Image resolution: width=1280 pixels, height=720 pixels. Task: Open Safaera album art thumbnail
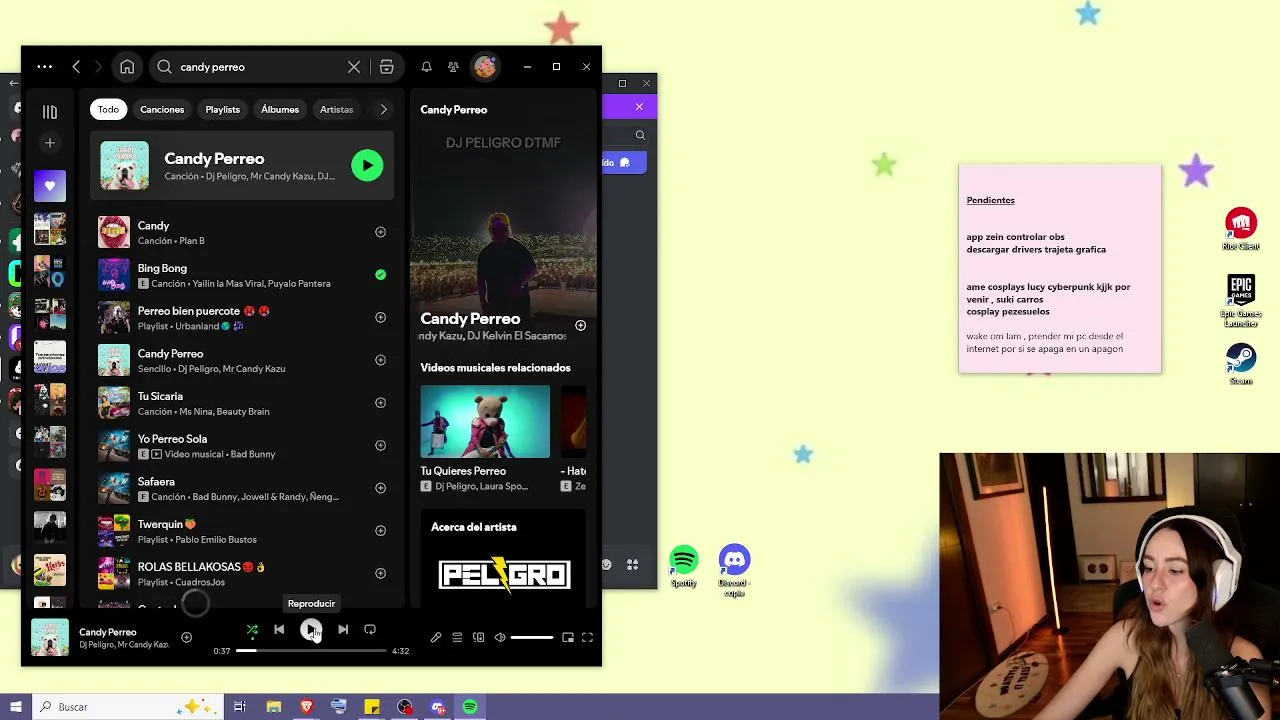tap(114, 488)
